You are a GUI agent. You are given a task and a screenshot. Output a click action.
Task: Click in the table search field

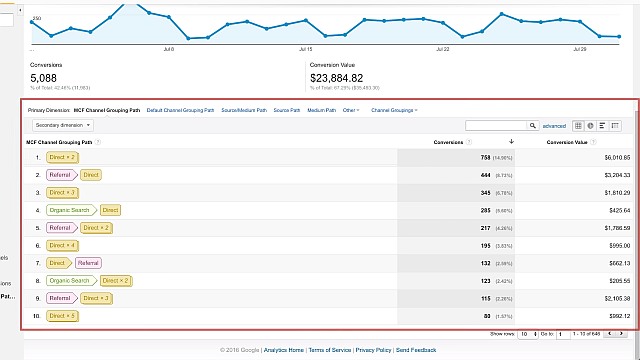(496, 126)
